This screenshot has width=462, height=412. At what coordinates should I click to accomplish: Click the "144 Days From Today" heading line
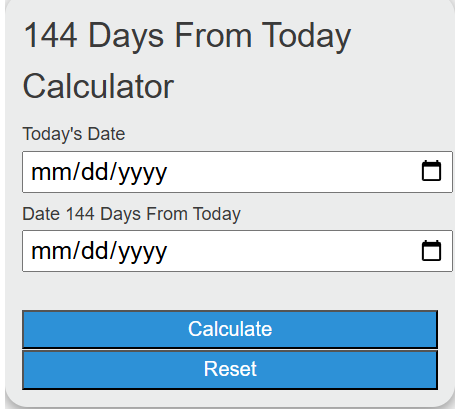187,36
